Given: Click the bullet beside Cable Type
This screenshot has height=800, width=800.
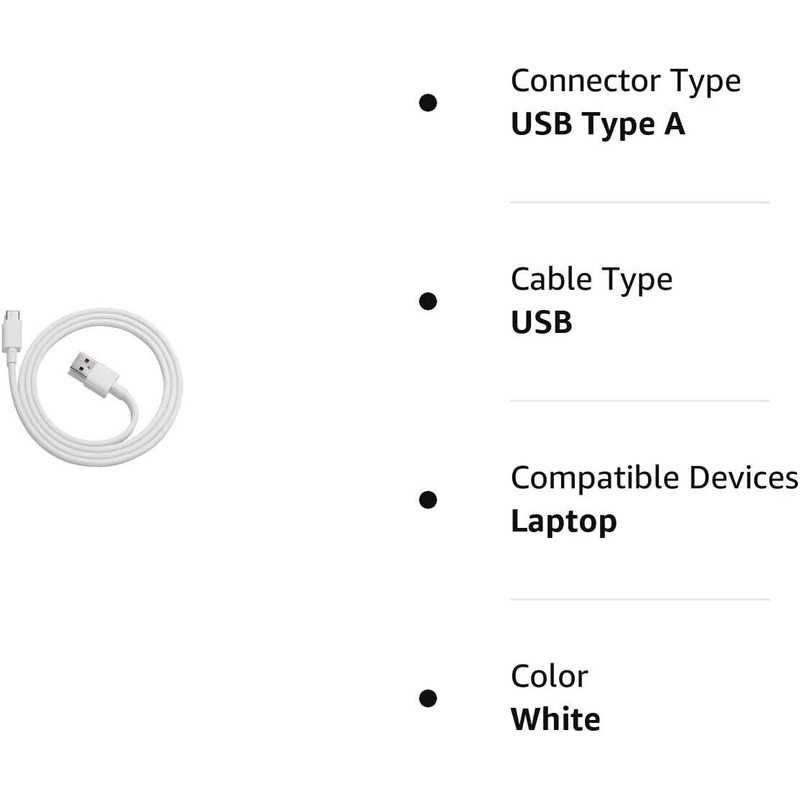Looking at the screenshot, I should 428,301.
